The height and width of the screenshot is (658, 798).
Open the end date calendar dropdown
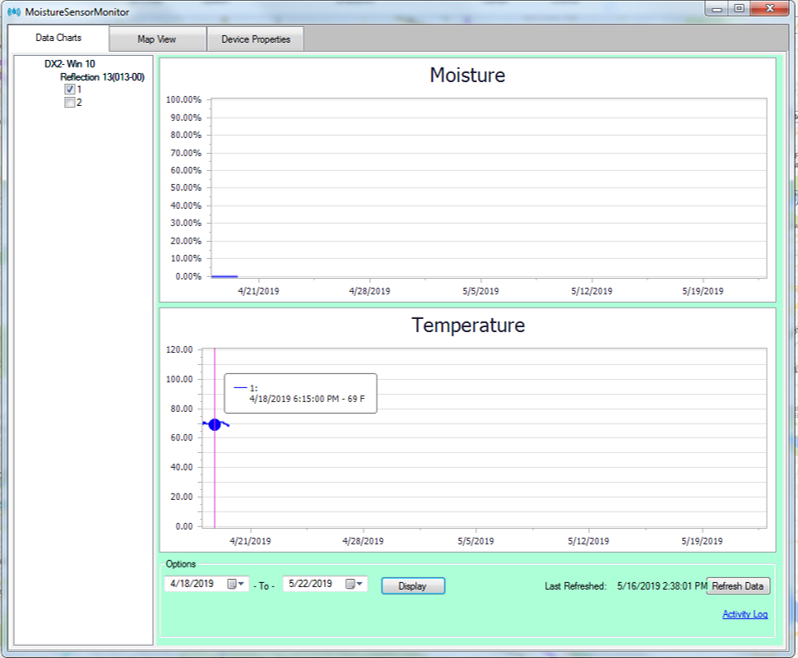pos(354,584)
